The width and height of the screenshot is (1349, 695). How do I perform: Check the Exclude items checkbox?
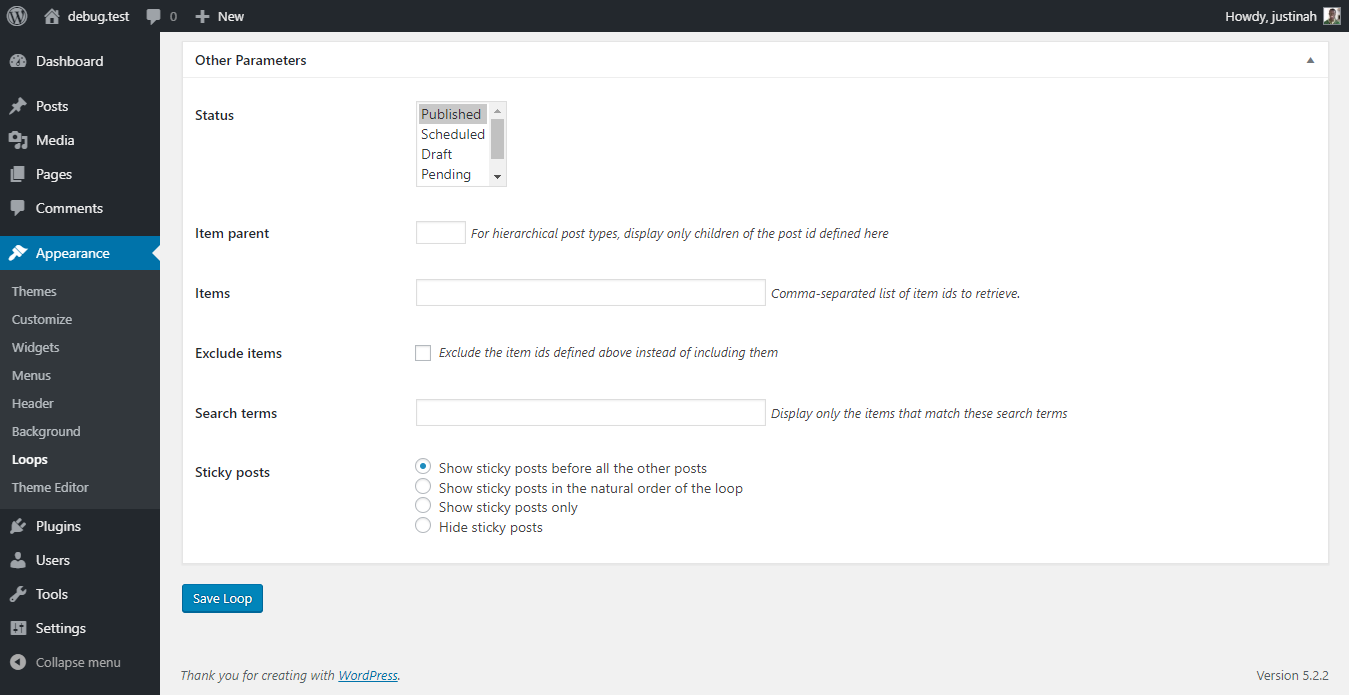coord(423,353)
